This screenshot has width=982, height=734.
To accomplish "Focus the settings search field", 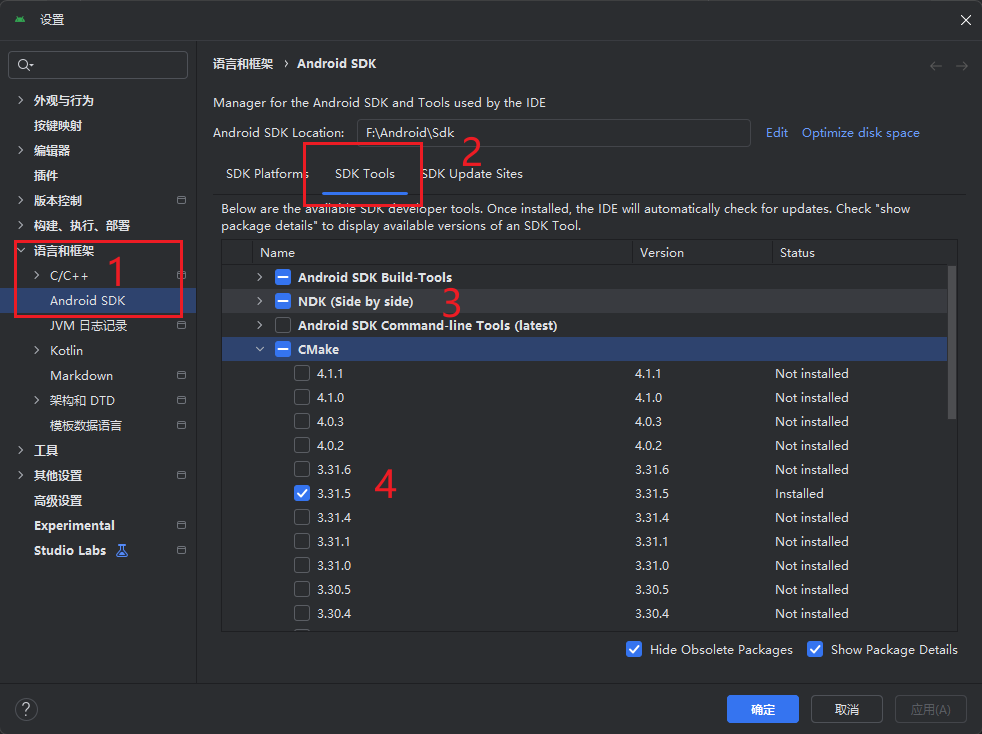I will pos(98,65).
